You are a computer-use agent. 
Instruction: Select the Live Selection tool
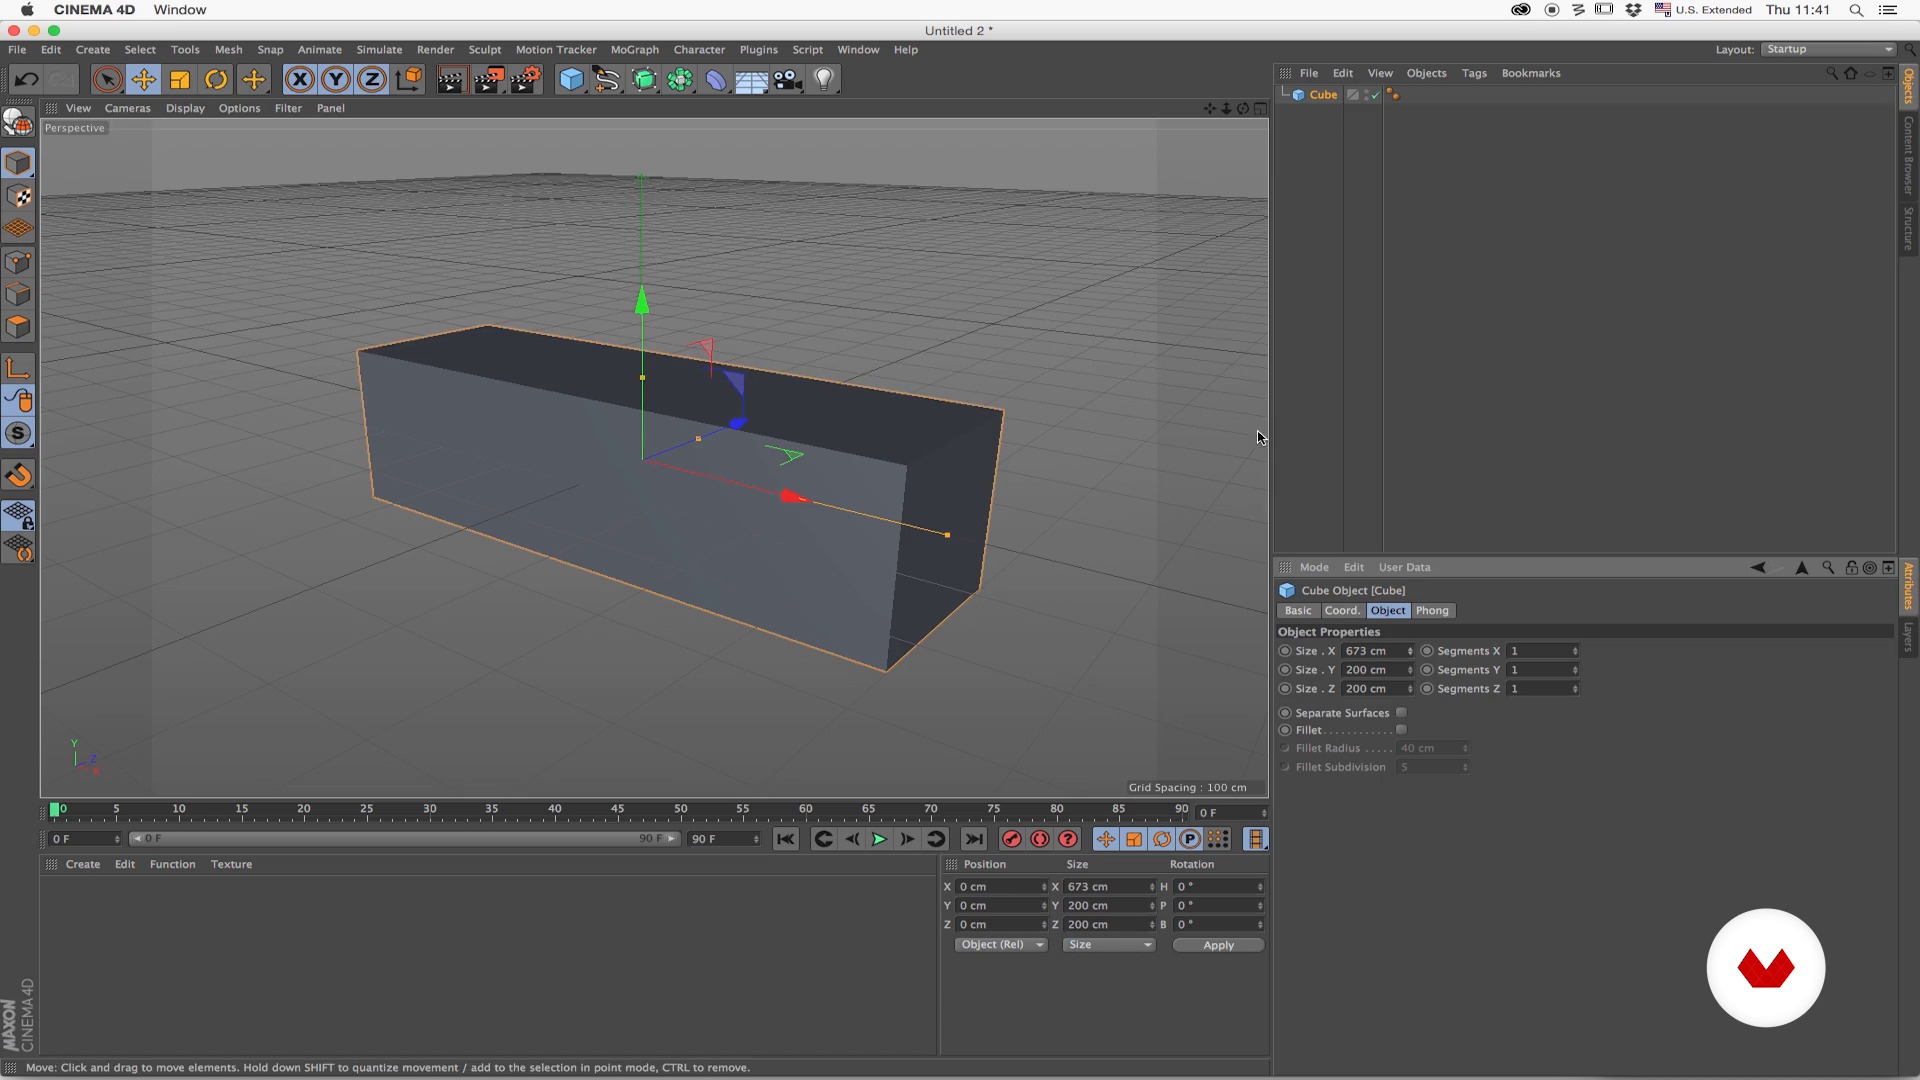click(x=107, y=80)
